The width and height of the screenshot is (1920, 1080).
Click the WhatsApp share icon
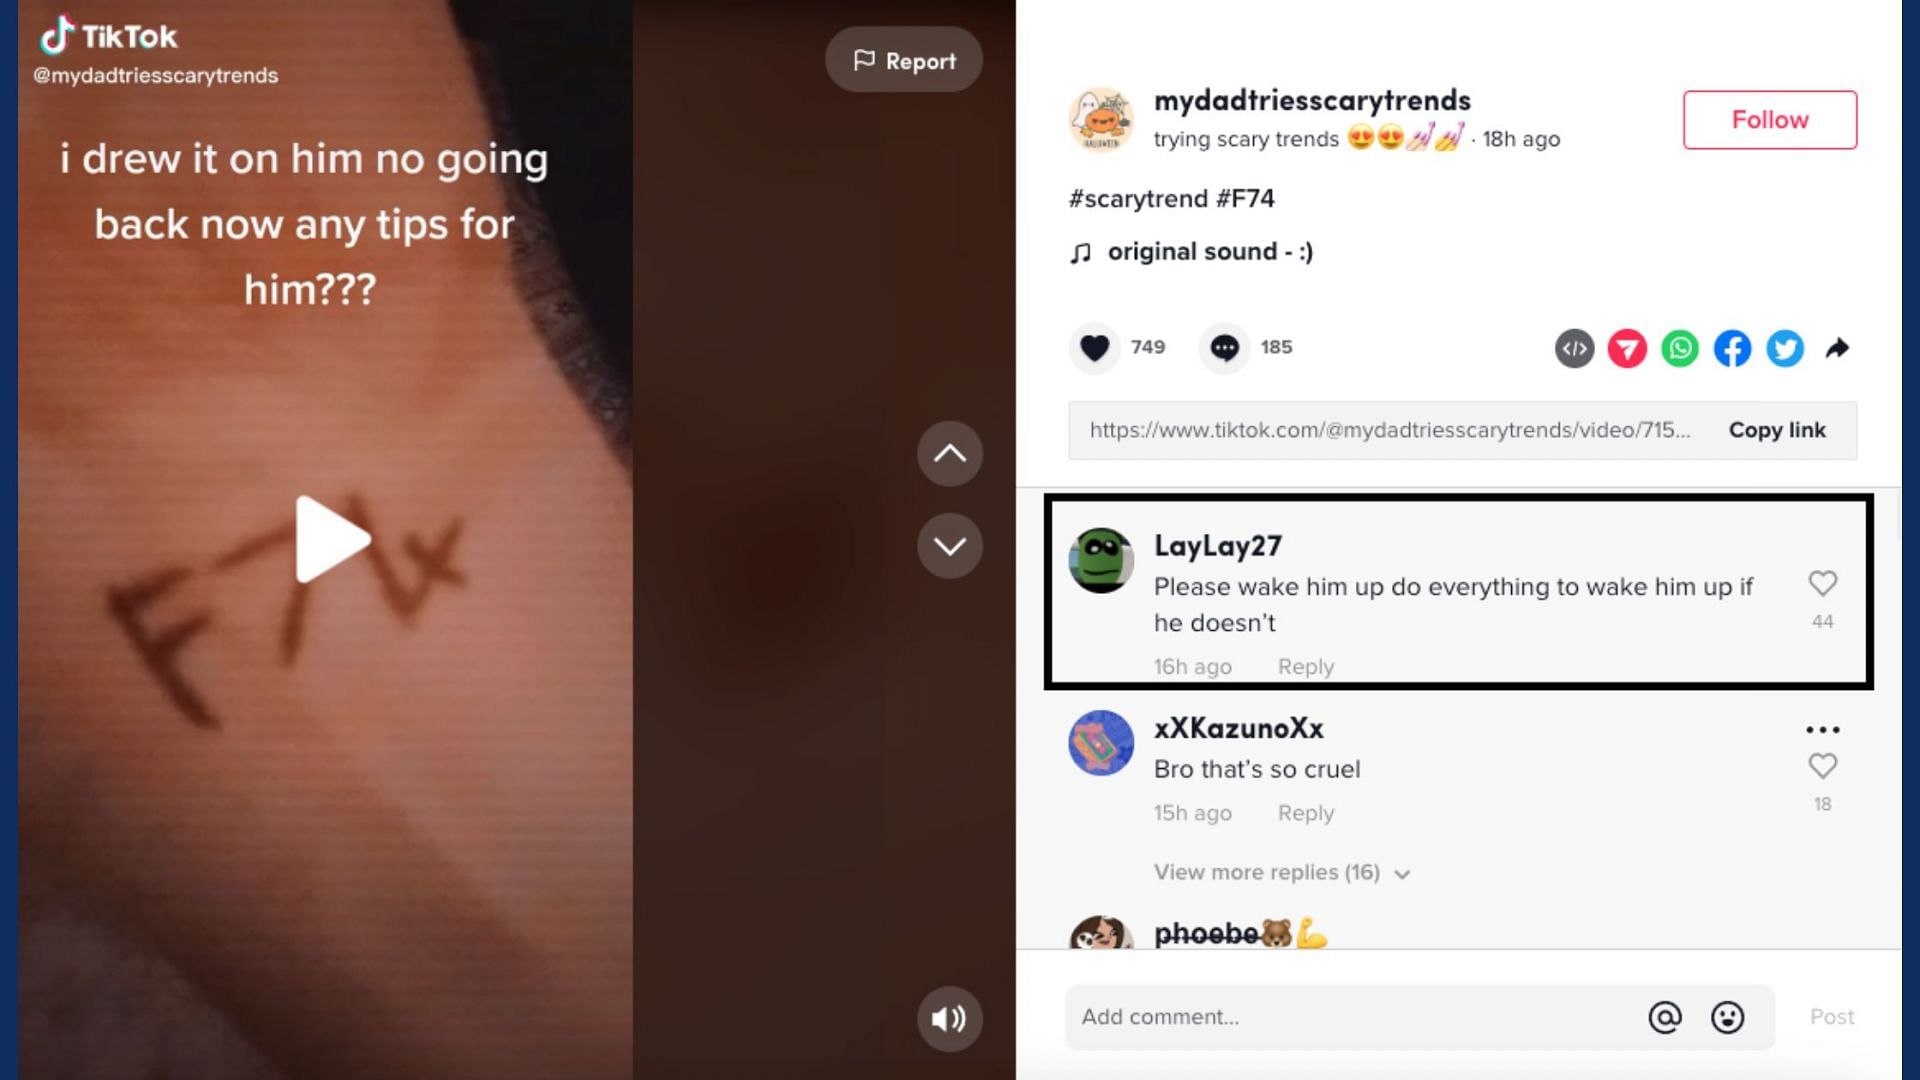1679,347
